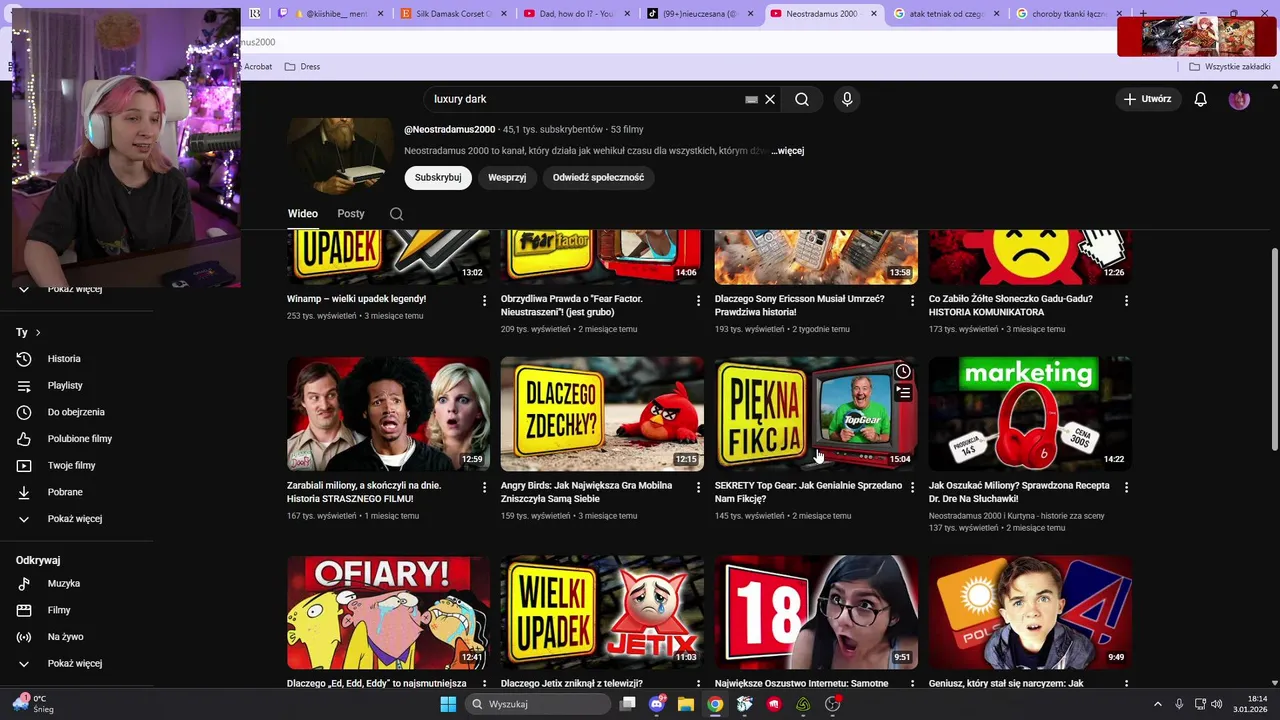Clear the search box with the X icon

tap(770, 99)
